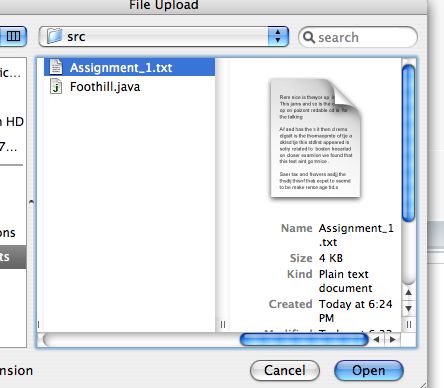Click the Open button
This screenshot has height=388, width=444.
[x=369, y=370]
